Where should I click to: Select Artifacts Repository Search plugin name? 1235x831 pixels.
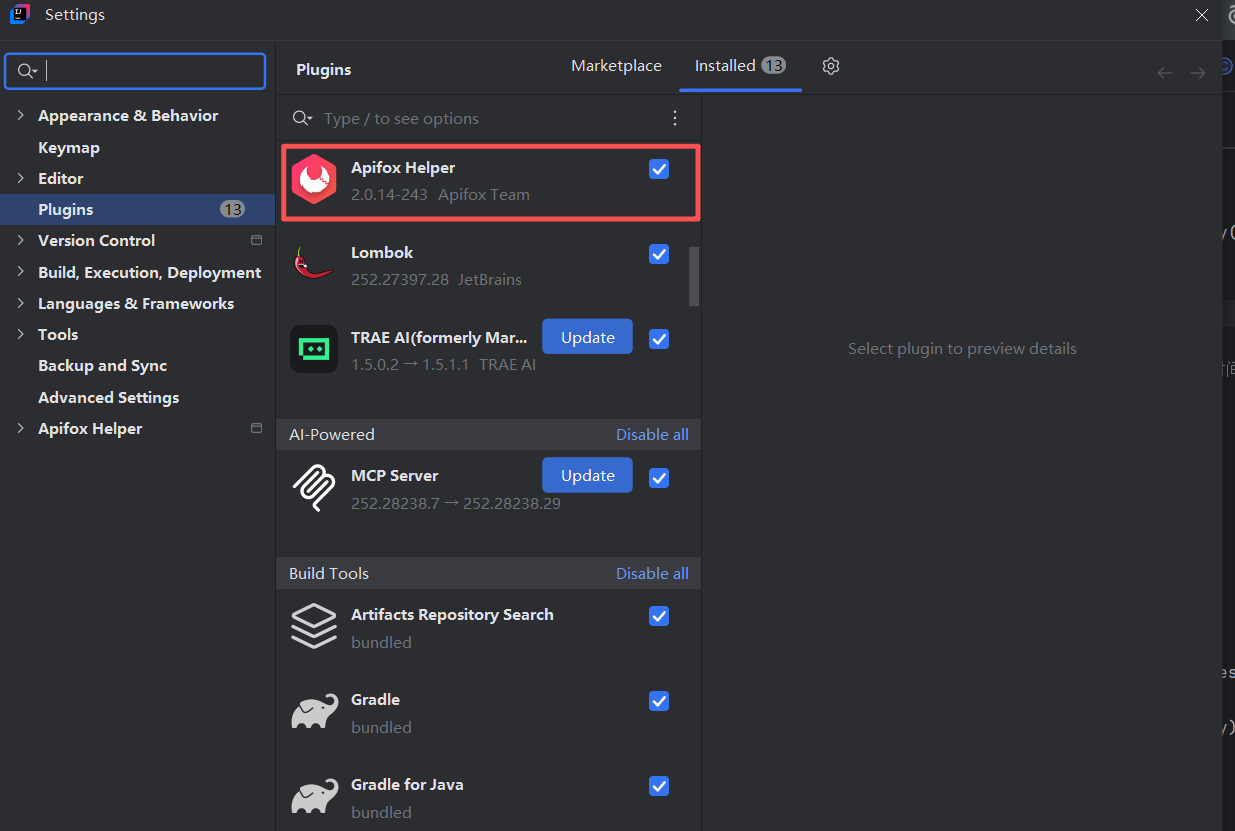pos(452,614)
